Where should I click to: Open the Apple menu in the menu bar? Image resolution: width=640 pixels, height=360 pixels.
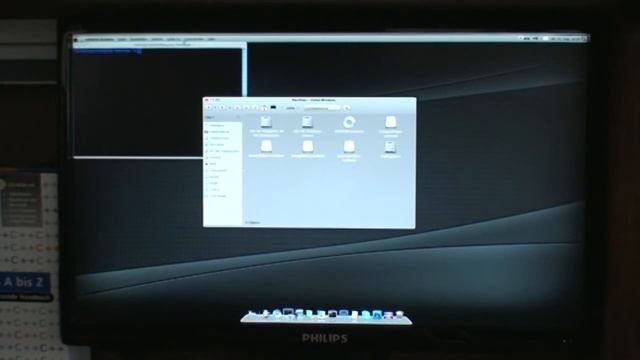(x=76, y=40)
